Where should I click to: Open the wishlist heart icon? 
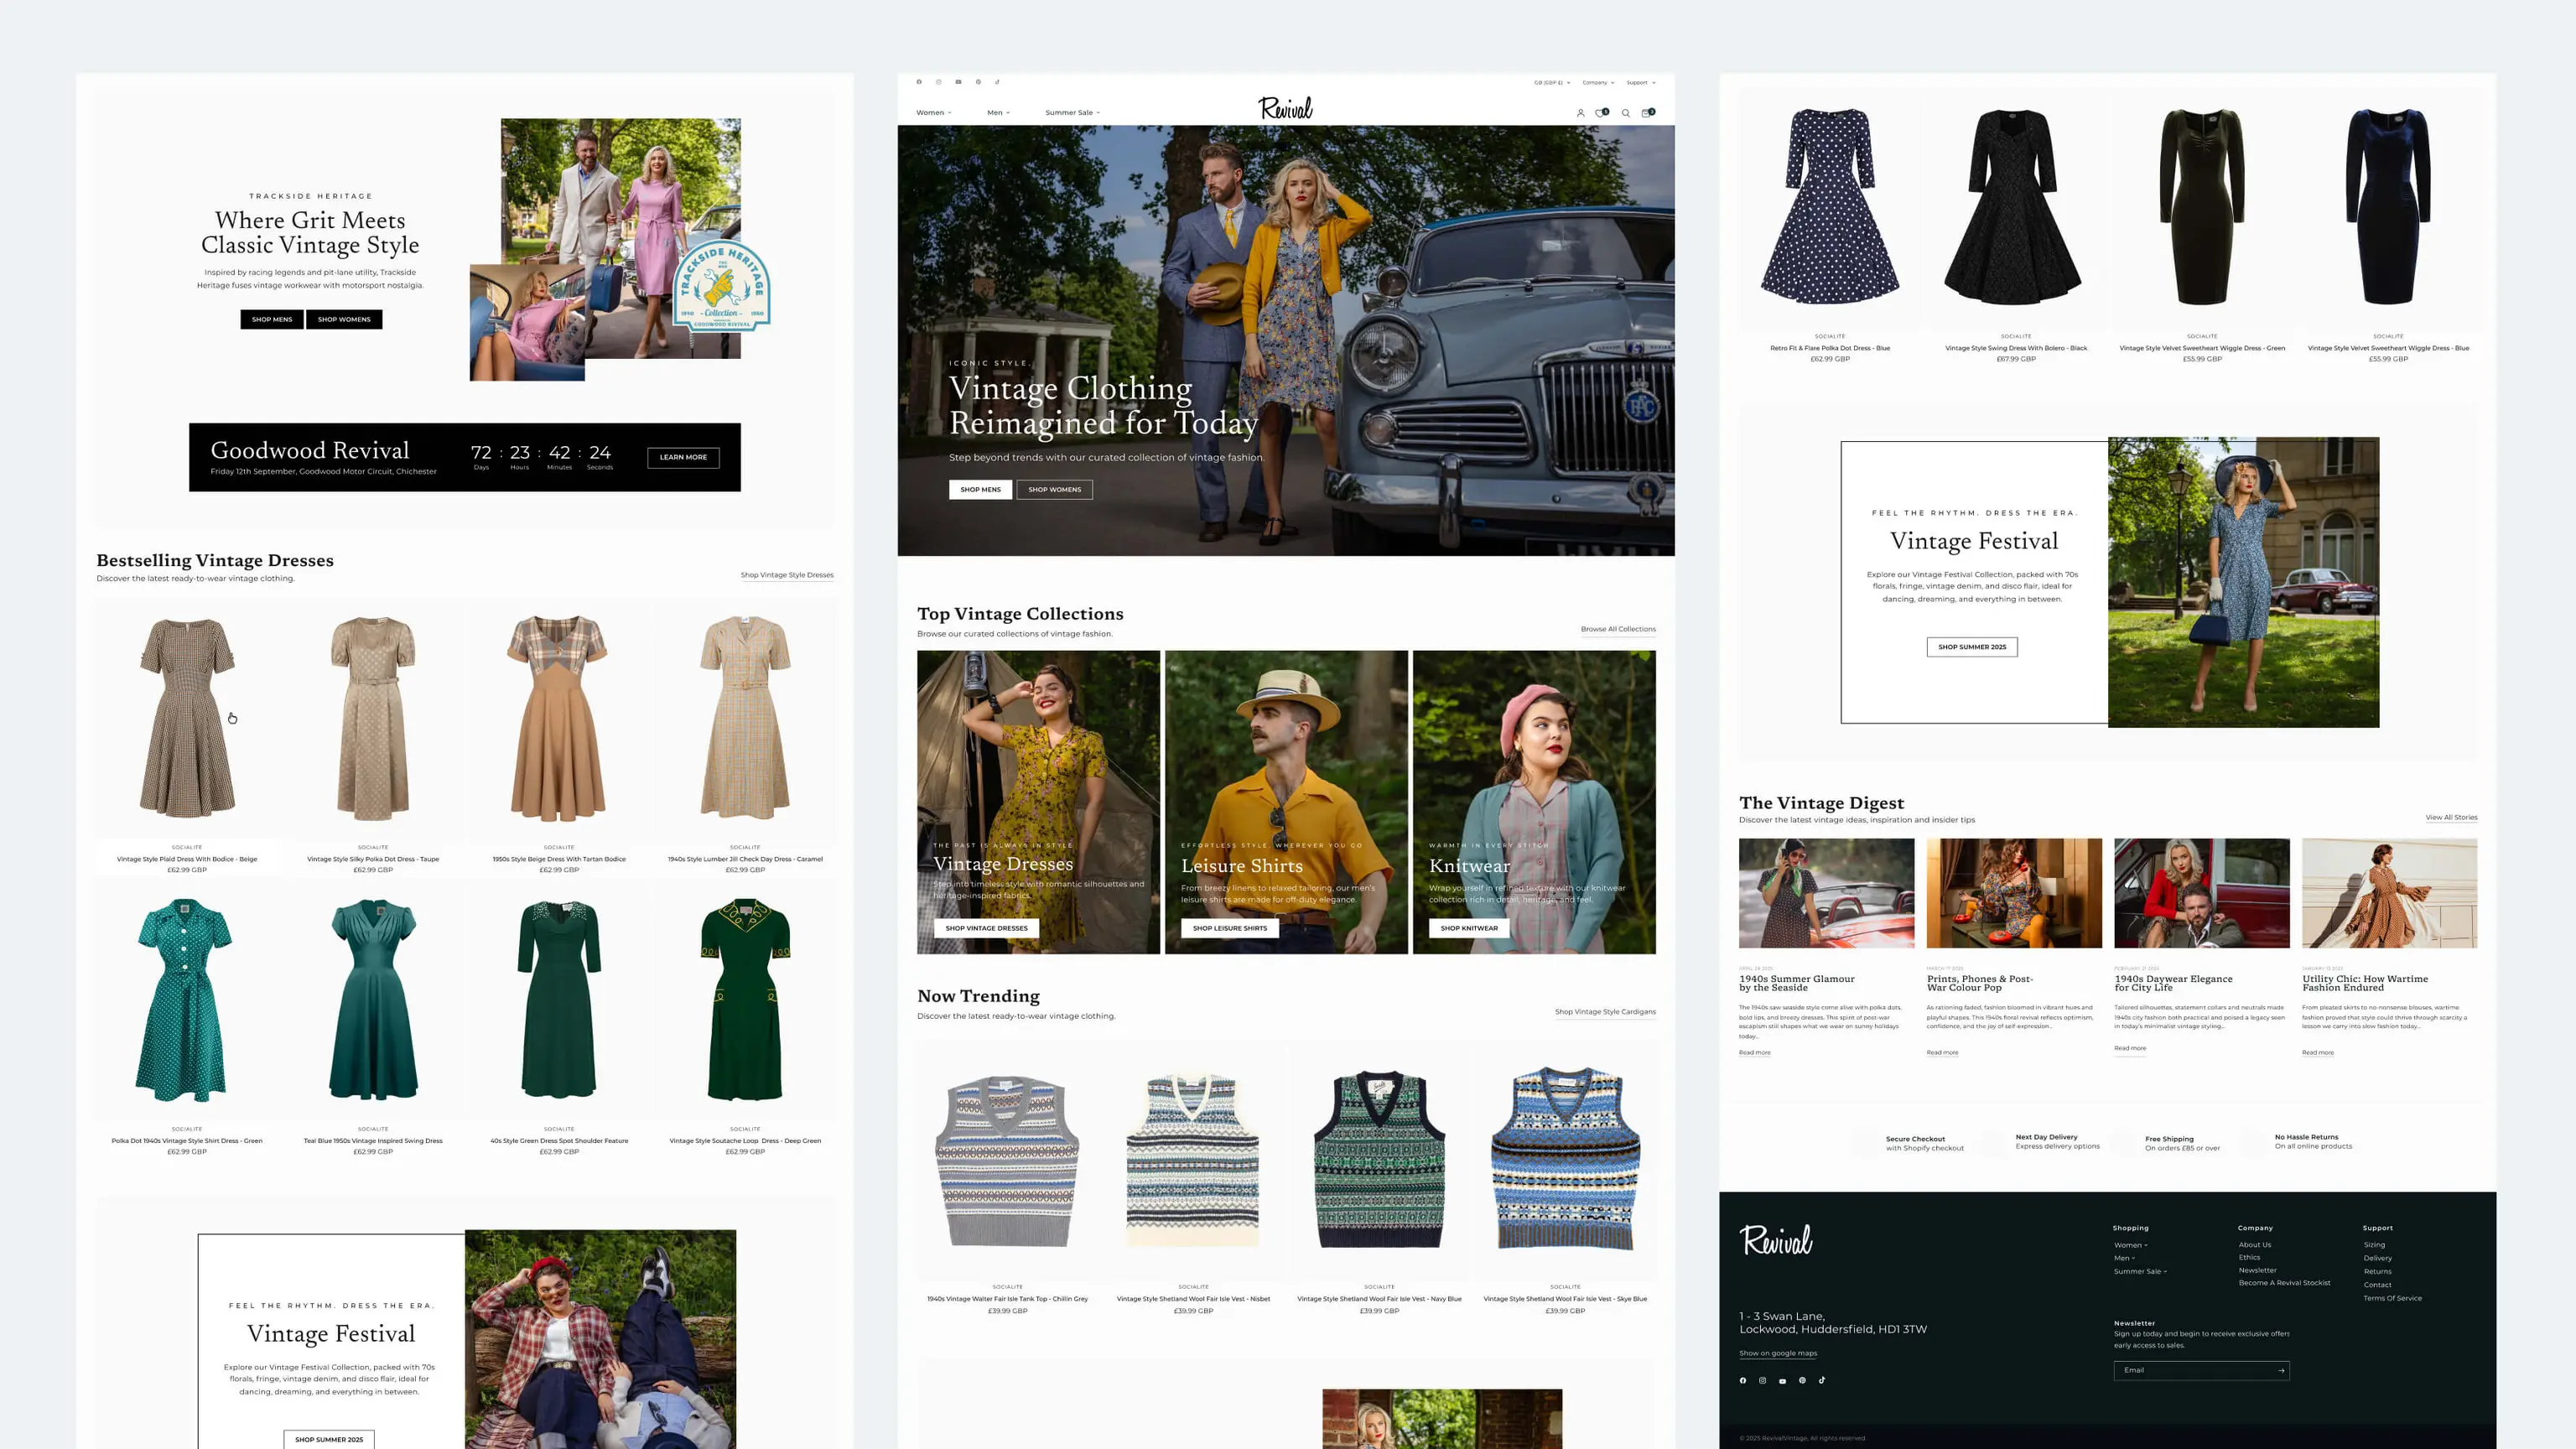tap(1601, 113)
